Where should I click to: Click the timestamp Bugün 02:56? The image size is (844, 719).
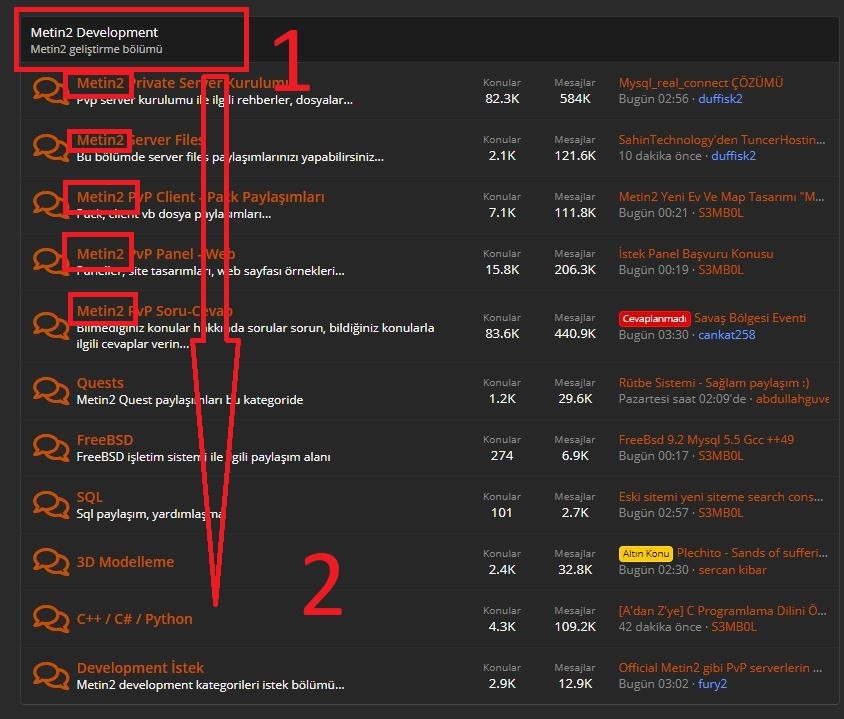pyautogui.click(x=653, y=99)
